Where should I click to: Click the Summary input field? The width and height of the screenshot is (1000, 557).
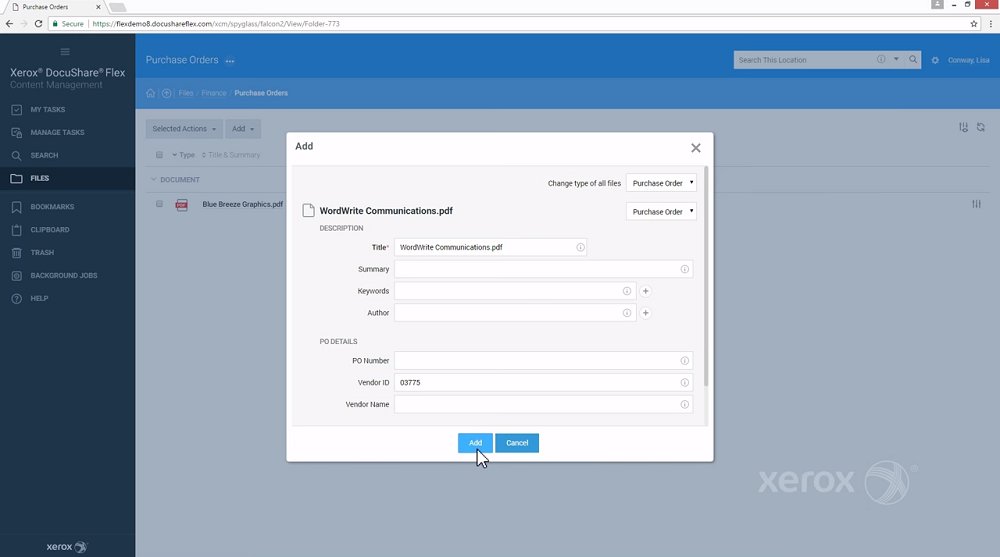click(543, 269)
